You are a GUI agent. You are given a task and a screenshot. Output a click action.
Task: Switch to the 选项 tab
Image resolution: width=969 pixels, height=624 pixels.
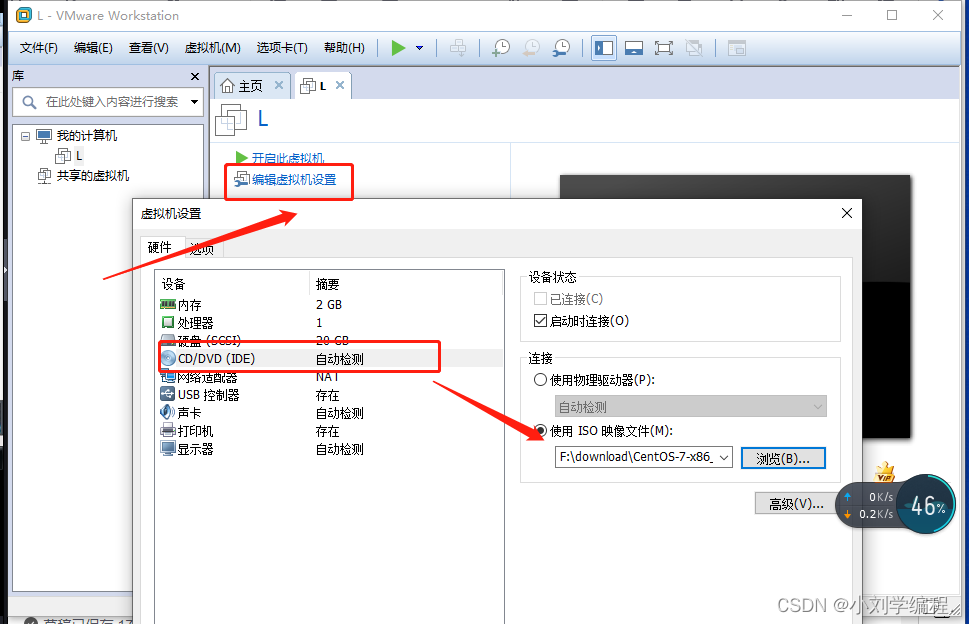203,249
